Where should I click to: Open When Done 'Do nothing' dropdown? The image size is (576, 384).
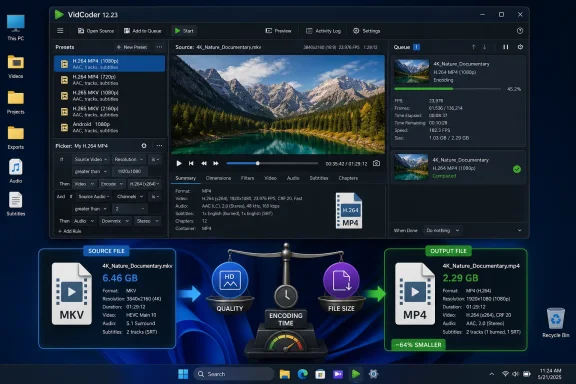pyautogui.click(x=443, y=230)
